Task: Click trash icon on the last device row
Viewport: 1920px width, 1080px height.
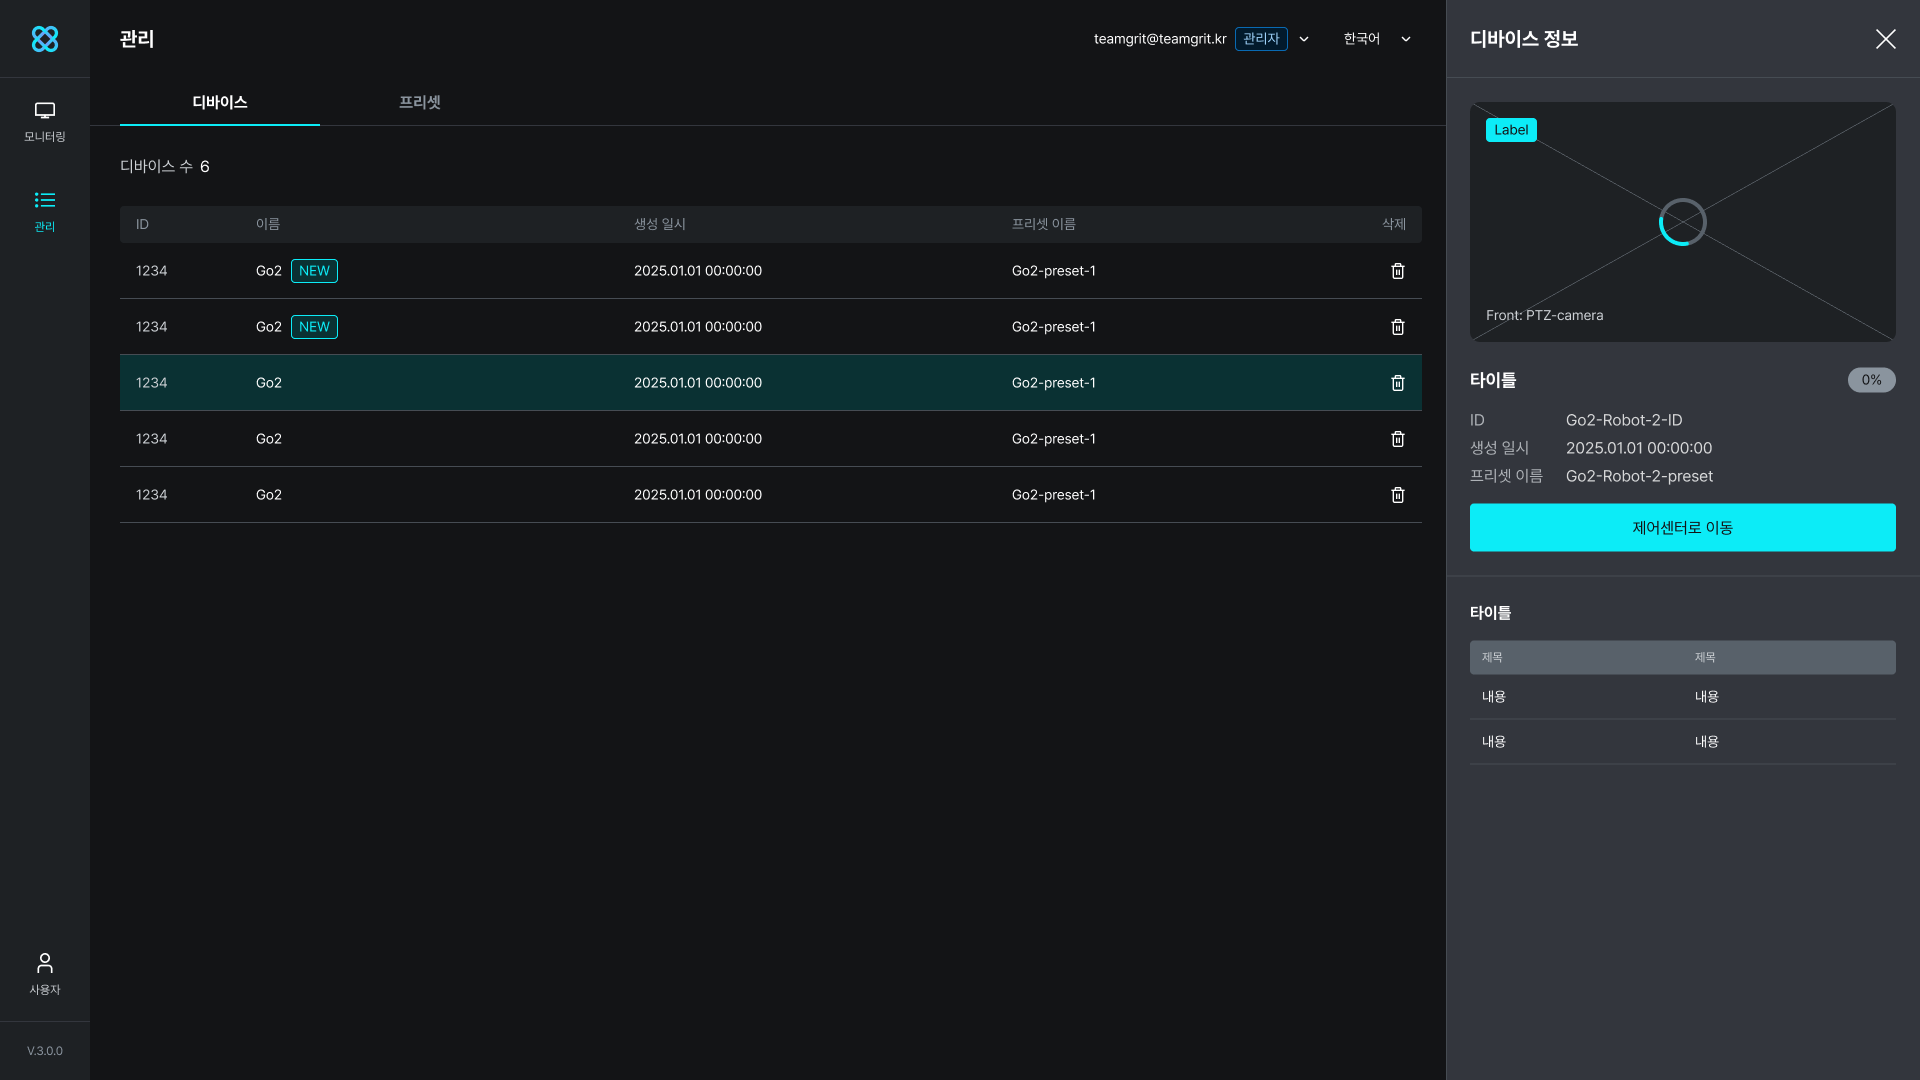Action: [1397, 495]
